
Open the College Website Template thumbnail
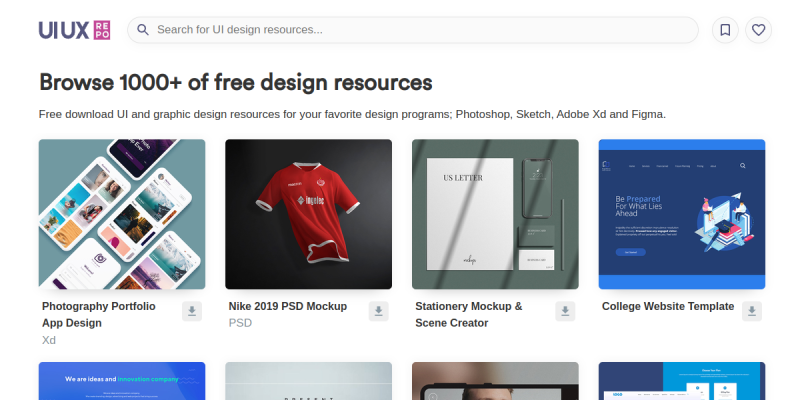coord(682,214)
